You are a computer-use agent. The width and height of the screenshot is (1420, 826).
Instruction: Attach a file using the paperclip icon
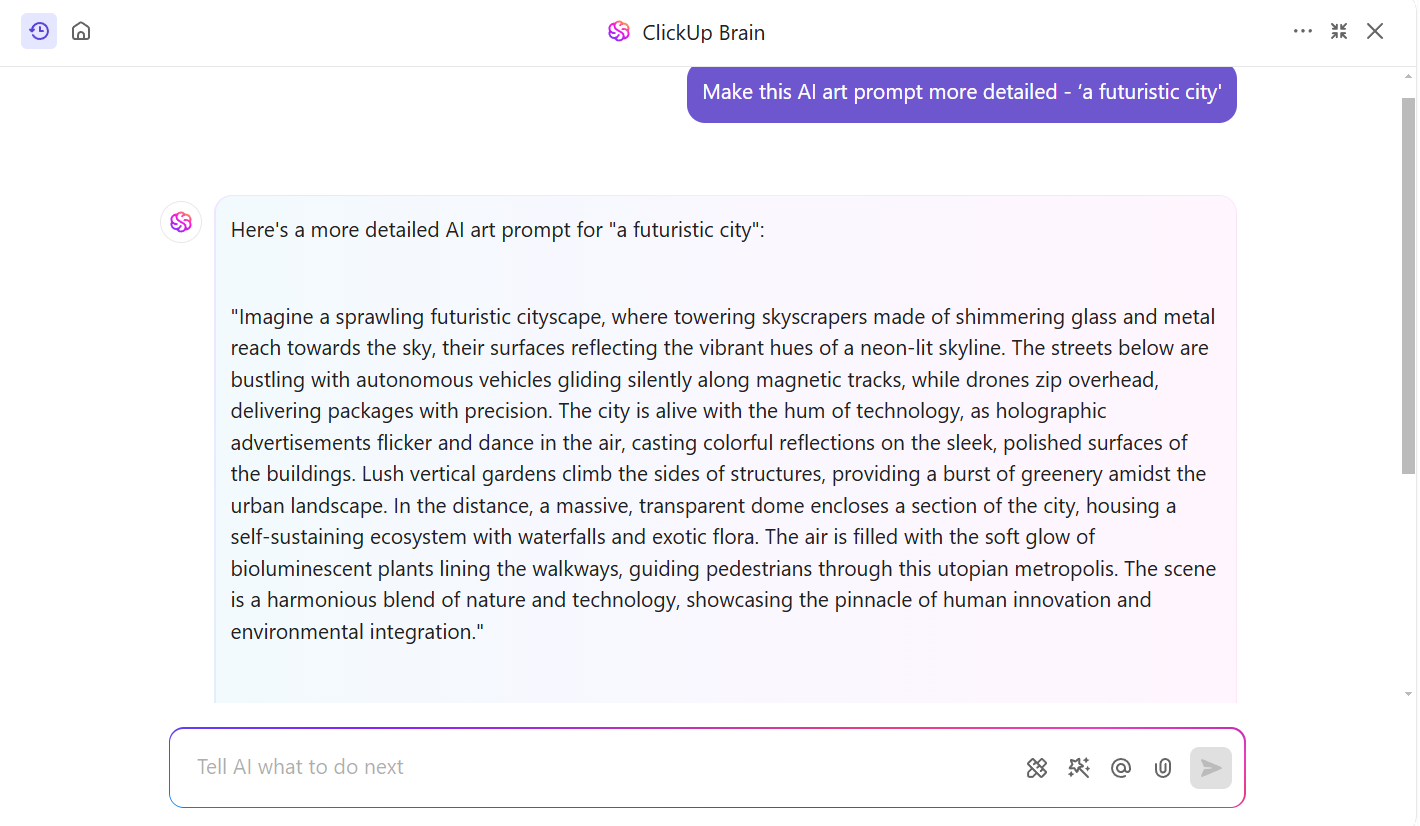click(x=1162, y=768)
